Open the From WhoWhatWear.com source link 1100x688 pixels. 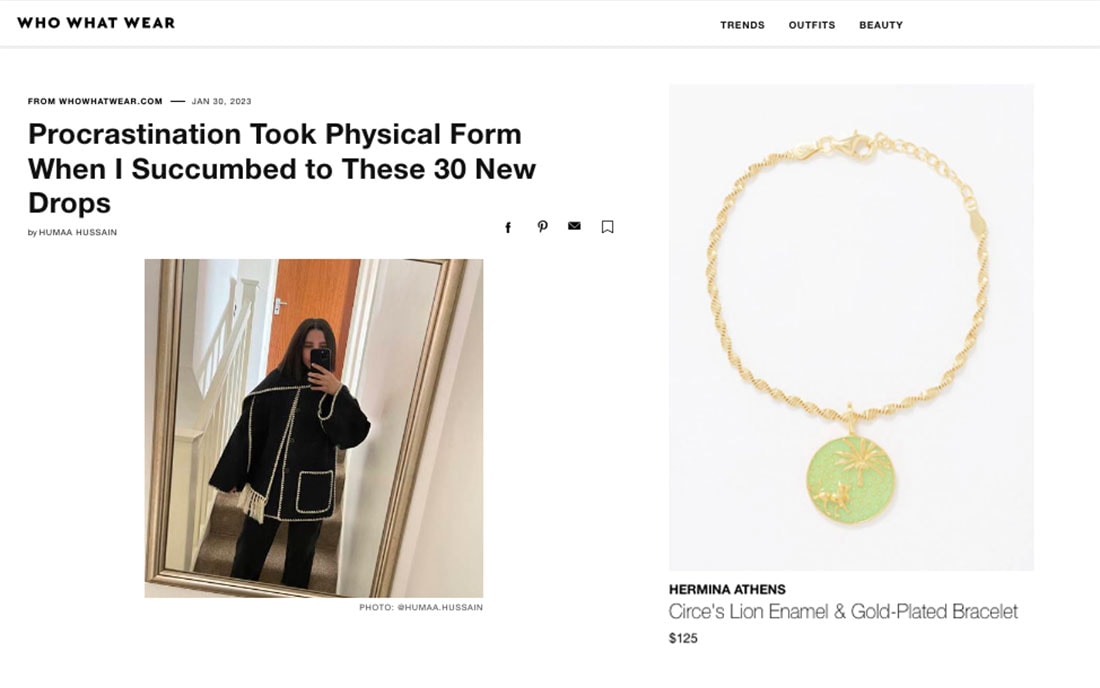coord(95,101)
